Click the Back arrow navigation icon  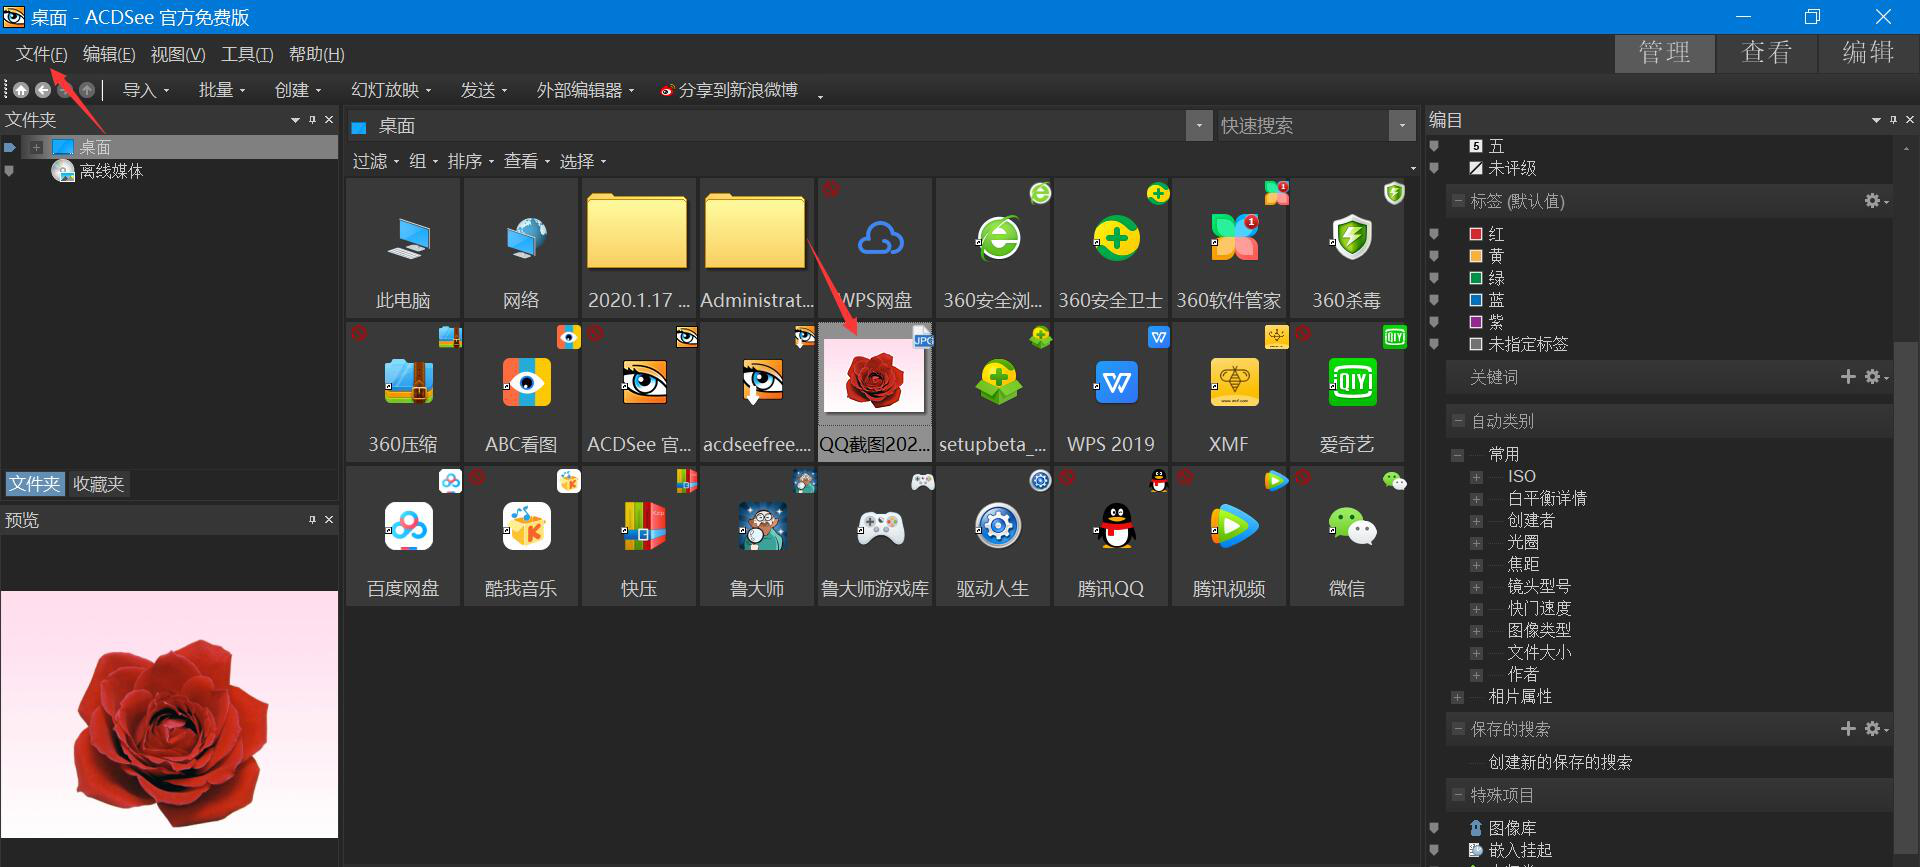coord(43,90)
